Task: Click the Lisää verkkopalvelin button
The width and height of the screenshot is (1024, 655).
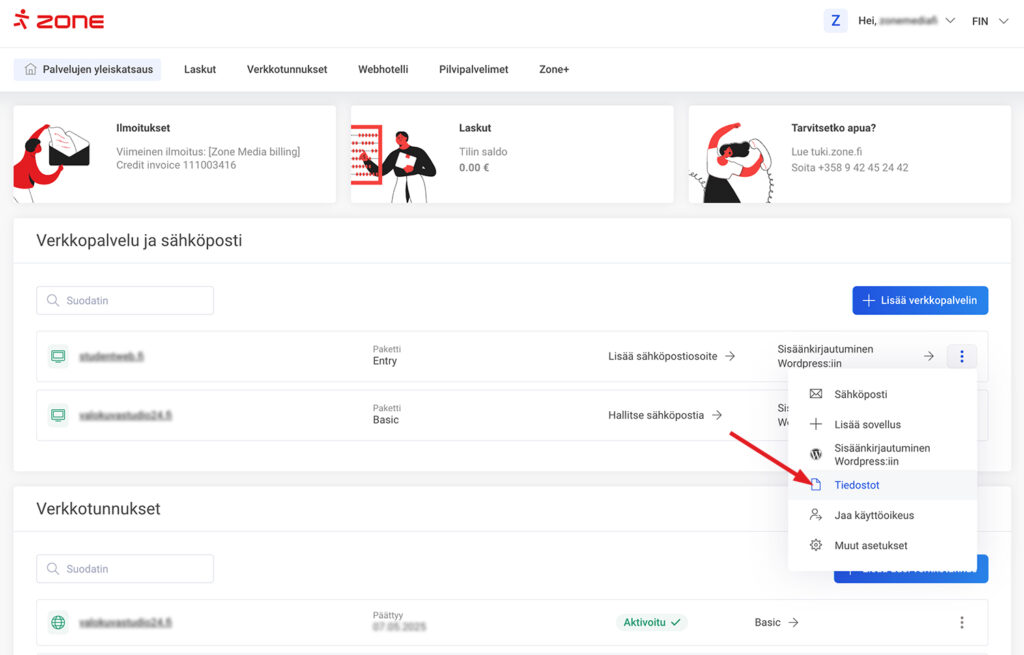Action: pyautogui.click(x=920, y=300)
